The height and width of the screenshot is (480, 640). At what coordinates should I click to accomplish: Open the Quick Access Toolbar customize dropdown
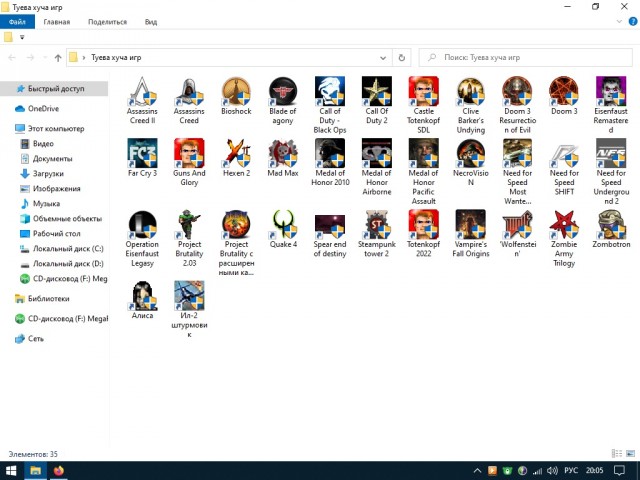22,37
